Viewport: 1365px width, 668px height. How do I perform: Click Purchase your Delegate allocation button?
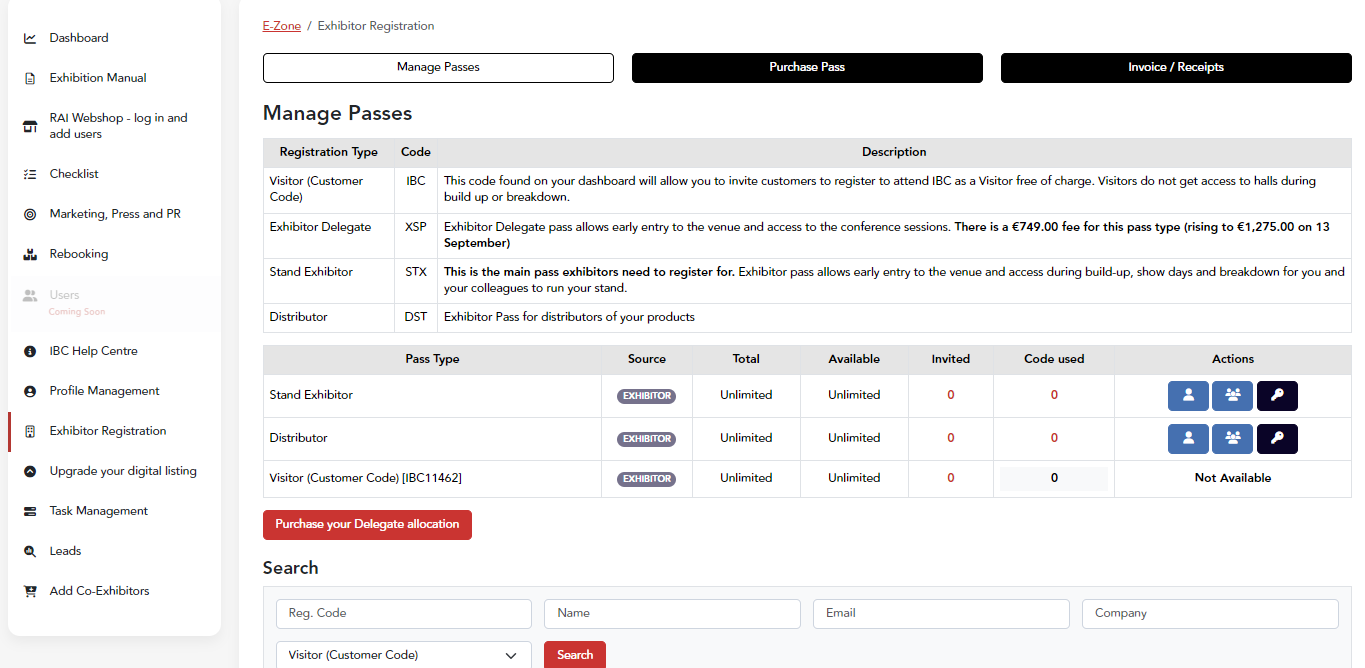(367, 524)
